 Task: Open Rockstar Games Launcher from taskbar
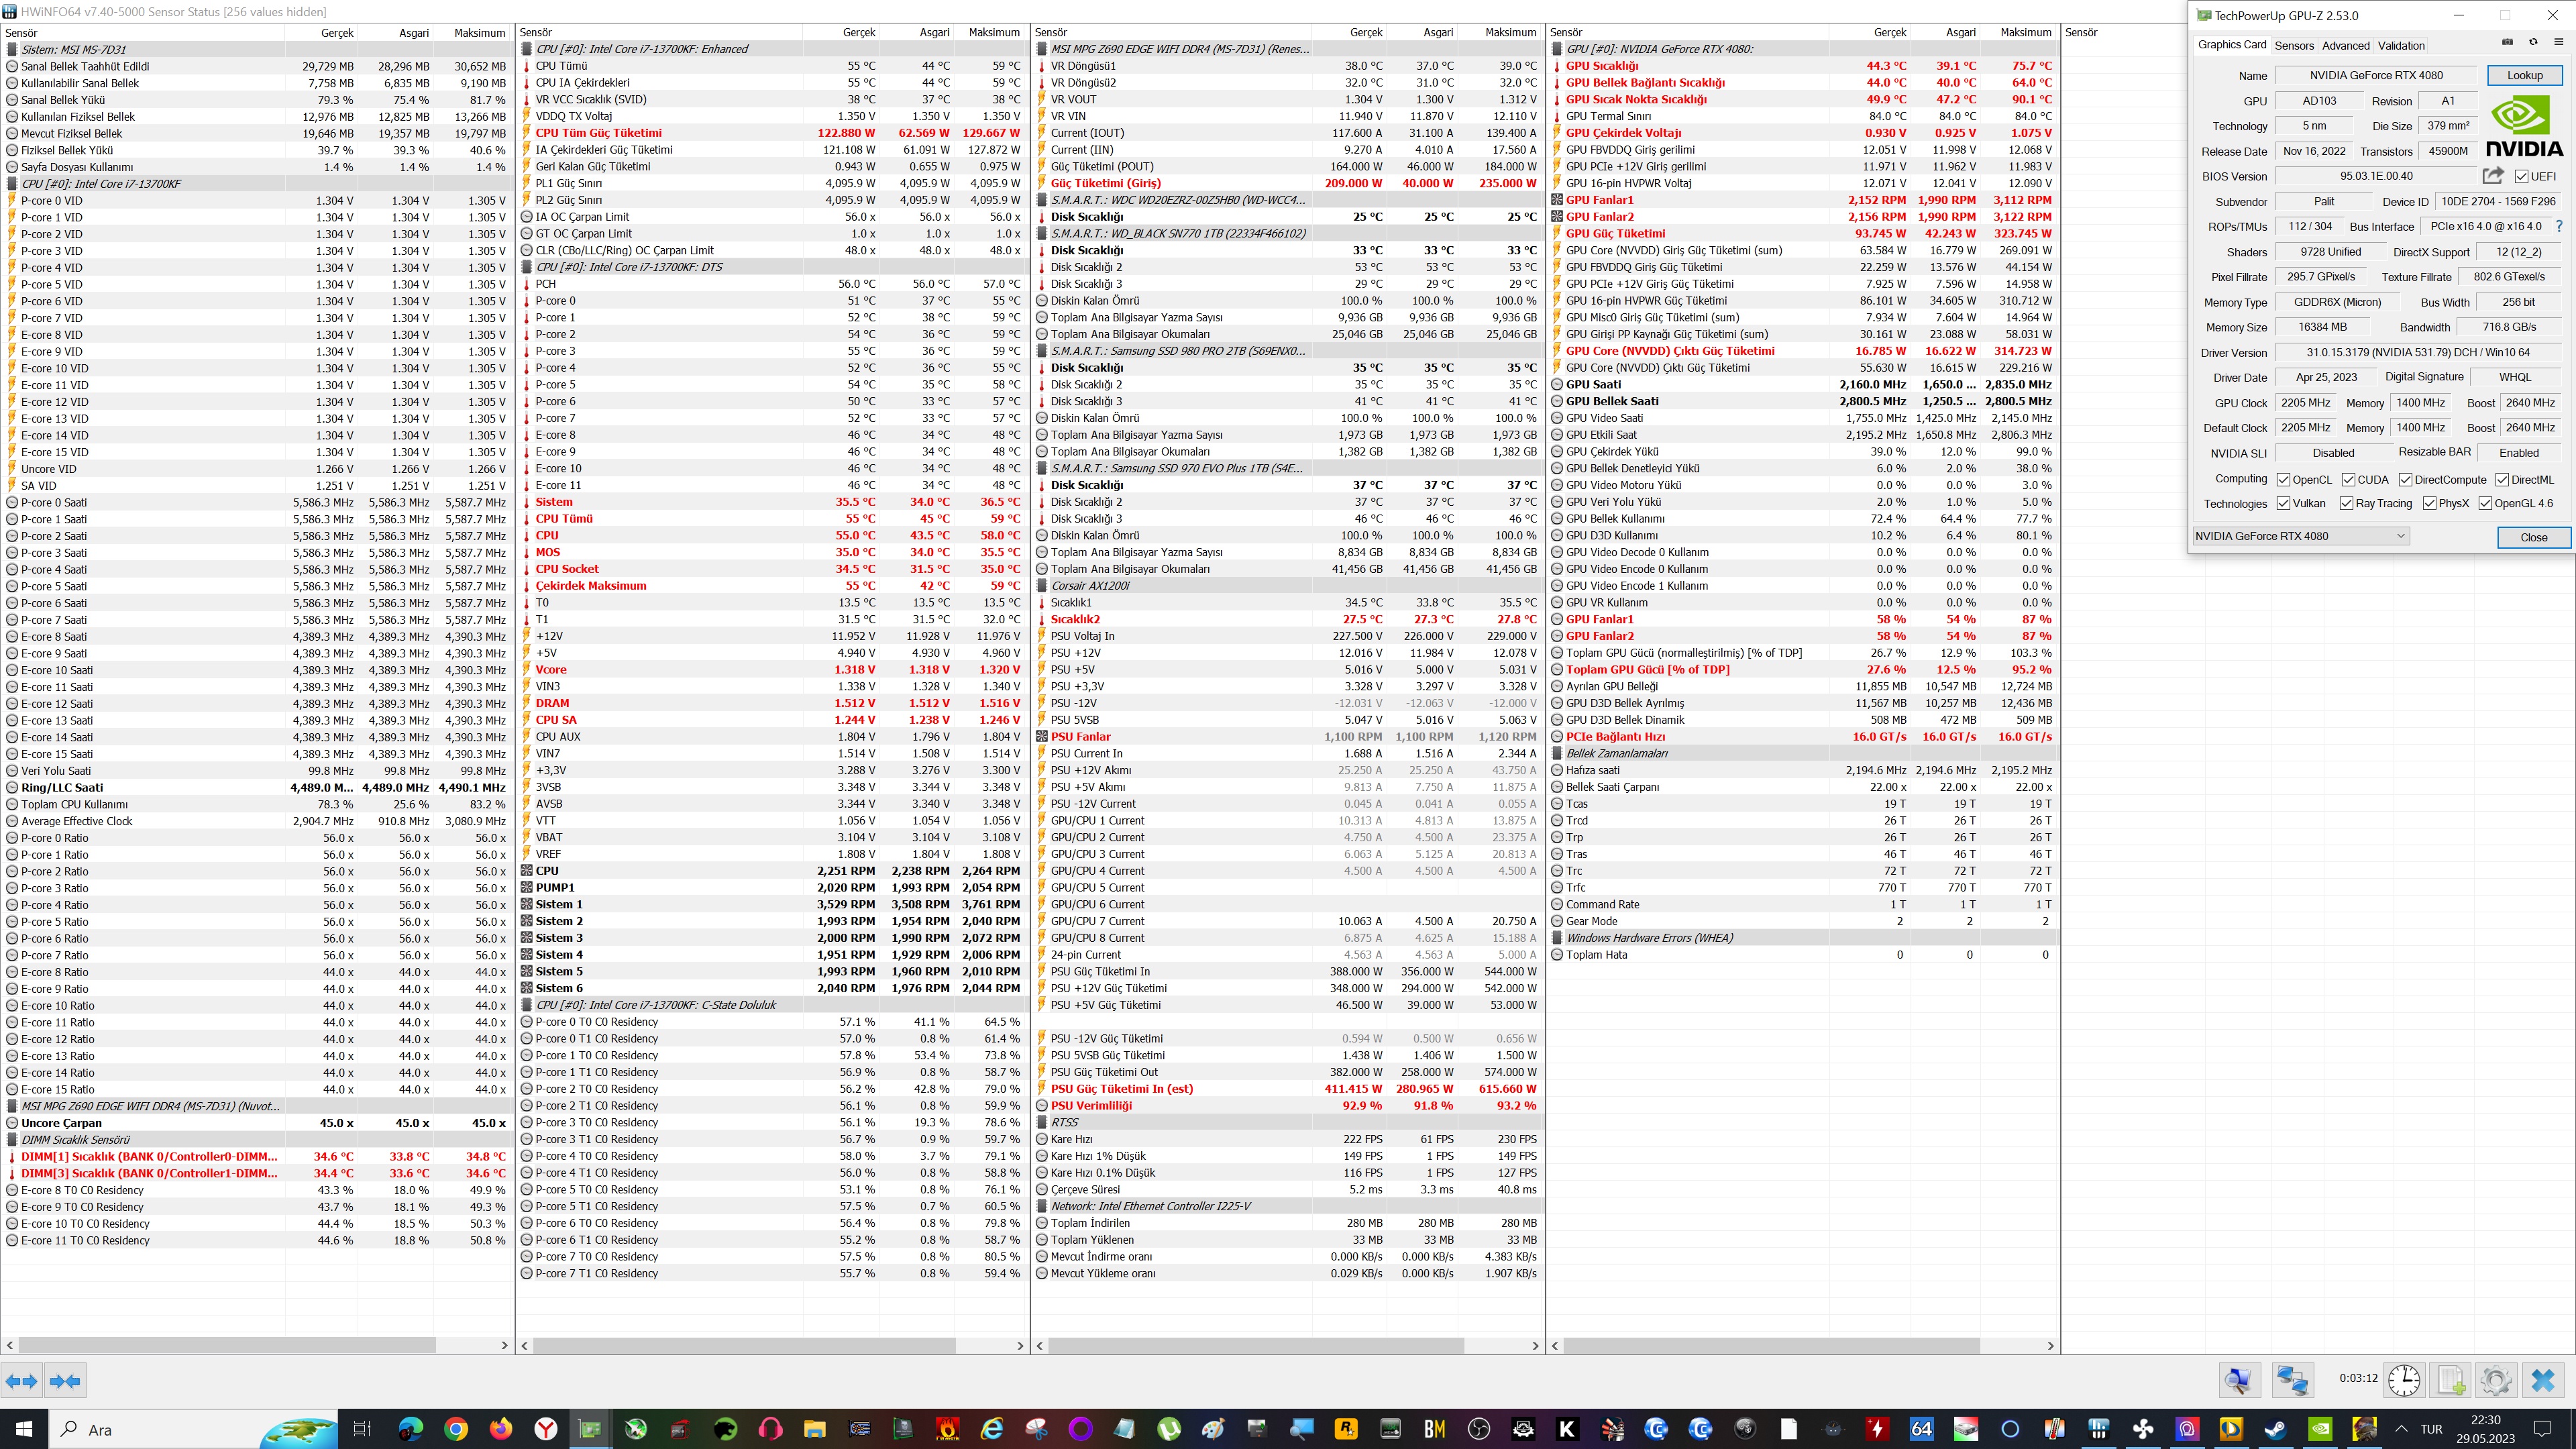tap(1346, 1429)
